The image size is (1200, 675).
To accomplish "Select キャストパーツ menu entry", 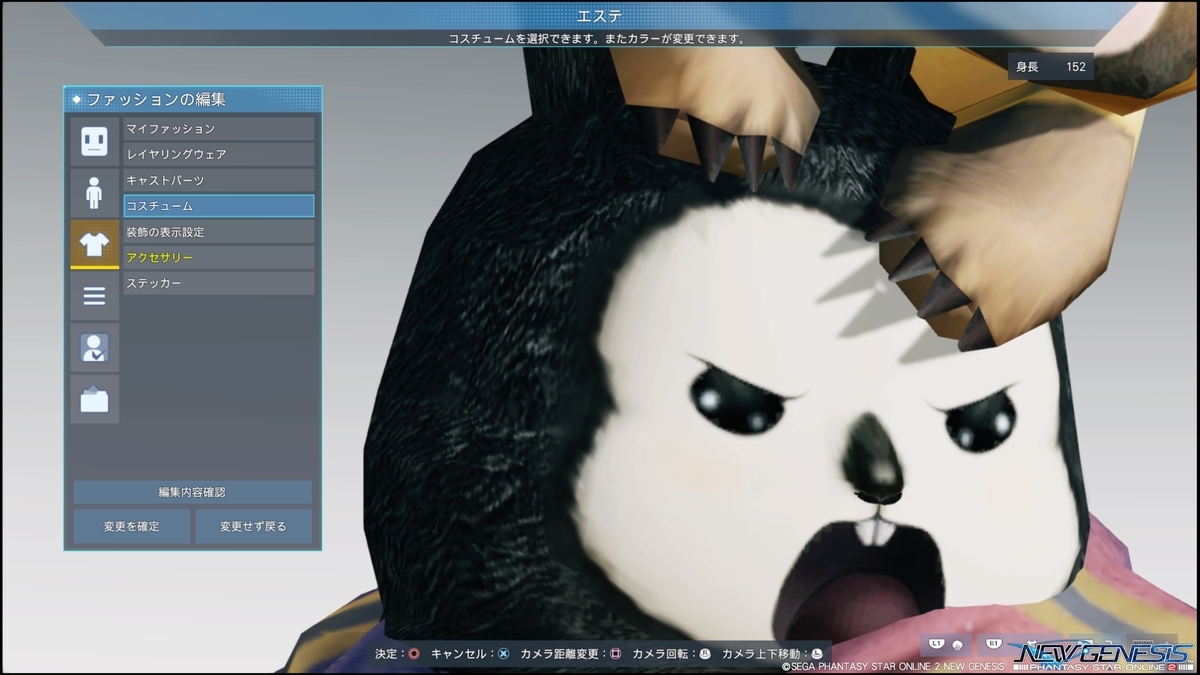I will tap(218, 180).
